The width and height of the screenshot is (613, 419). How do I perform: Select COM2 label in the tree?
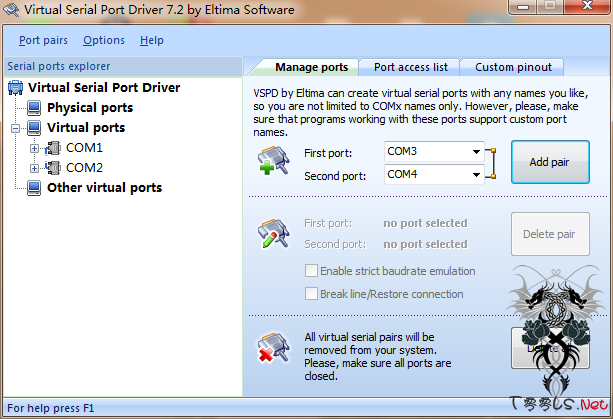[84, 168]
